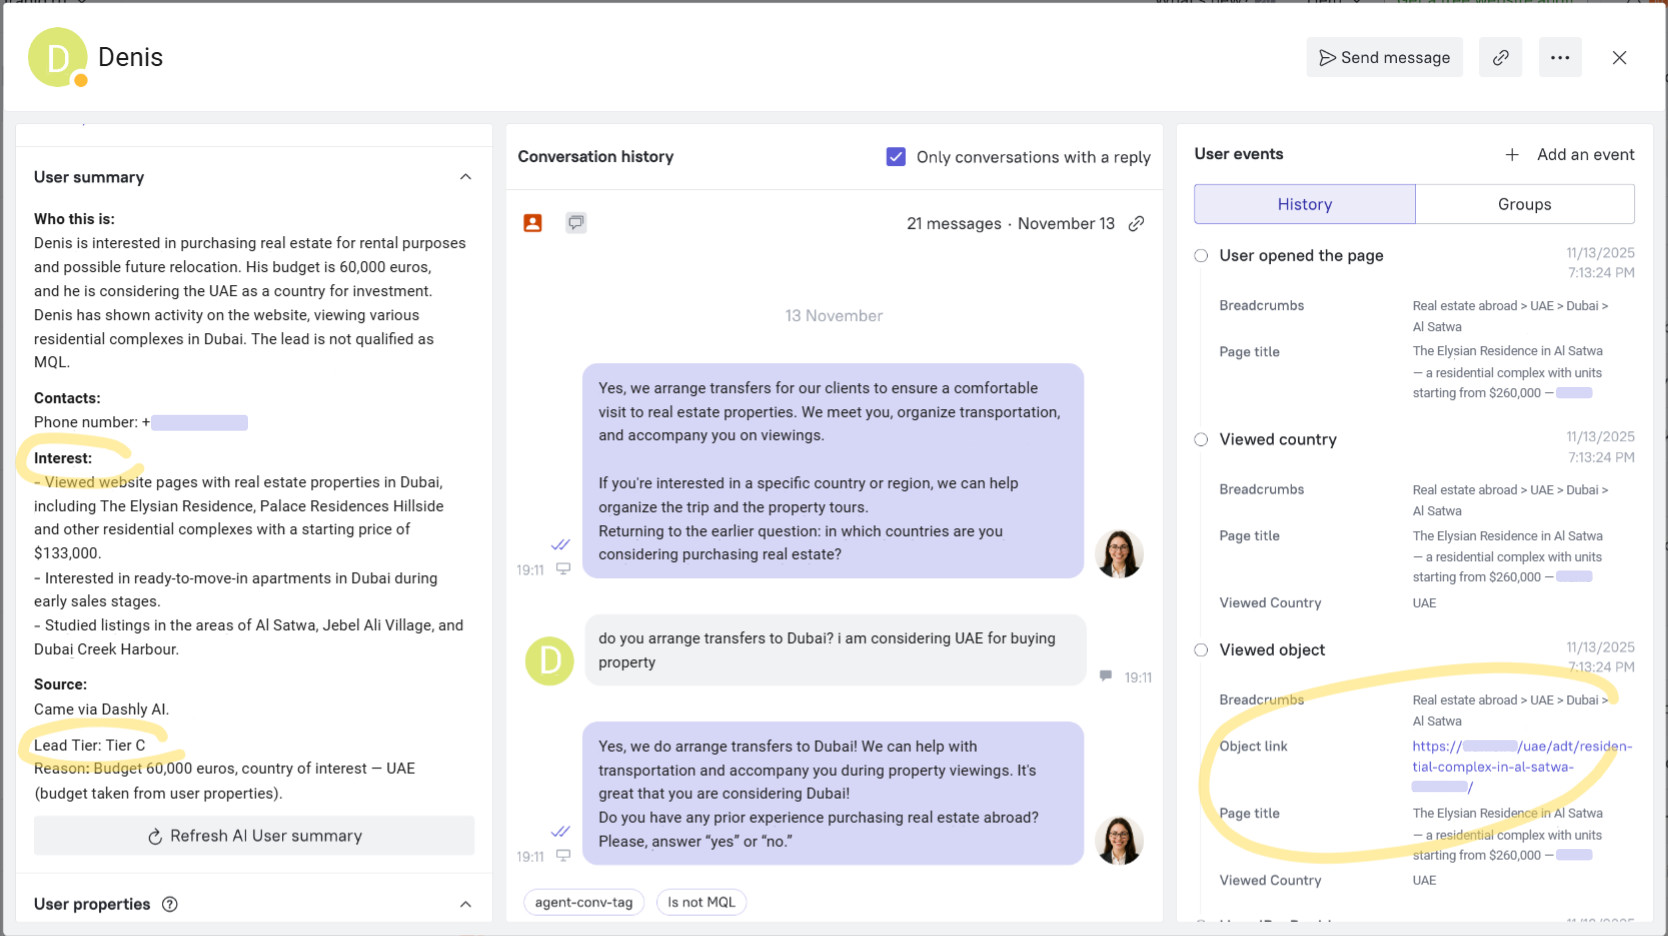Image resolution: width=1668 pixels, height=936 pixels.
Task: Click the link icon beside November 13
Action: point(1137,223)
